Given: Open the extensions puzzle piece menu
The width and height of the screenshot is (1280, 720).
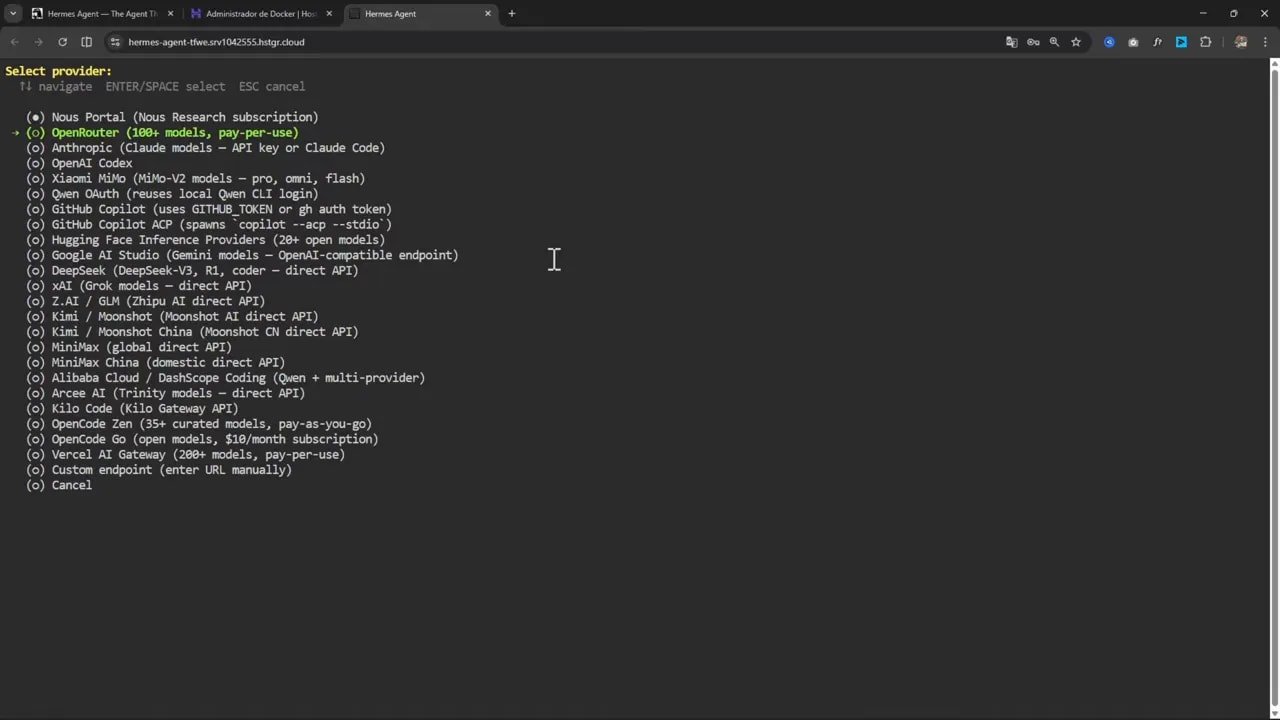Looking at the screenshot, I should 1205,42.
